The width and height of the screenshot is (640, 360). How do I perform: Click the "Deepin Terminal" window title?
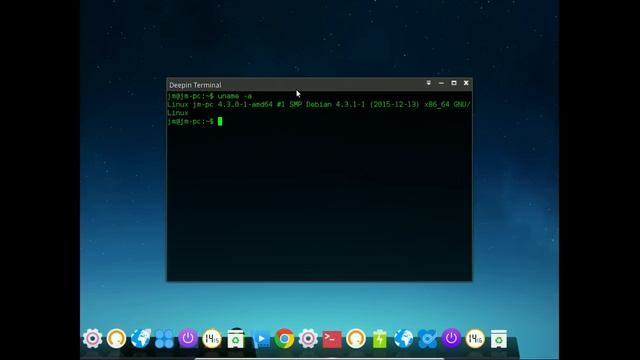[x=195, y=85]
